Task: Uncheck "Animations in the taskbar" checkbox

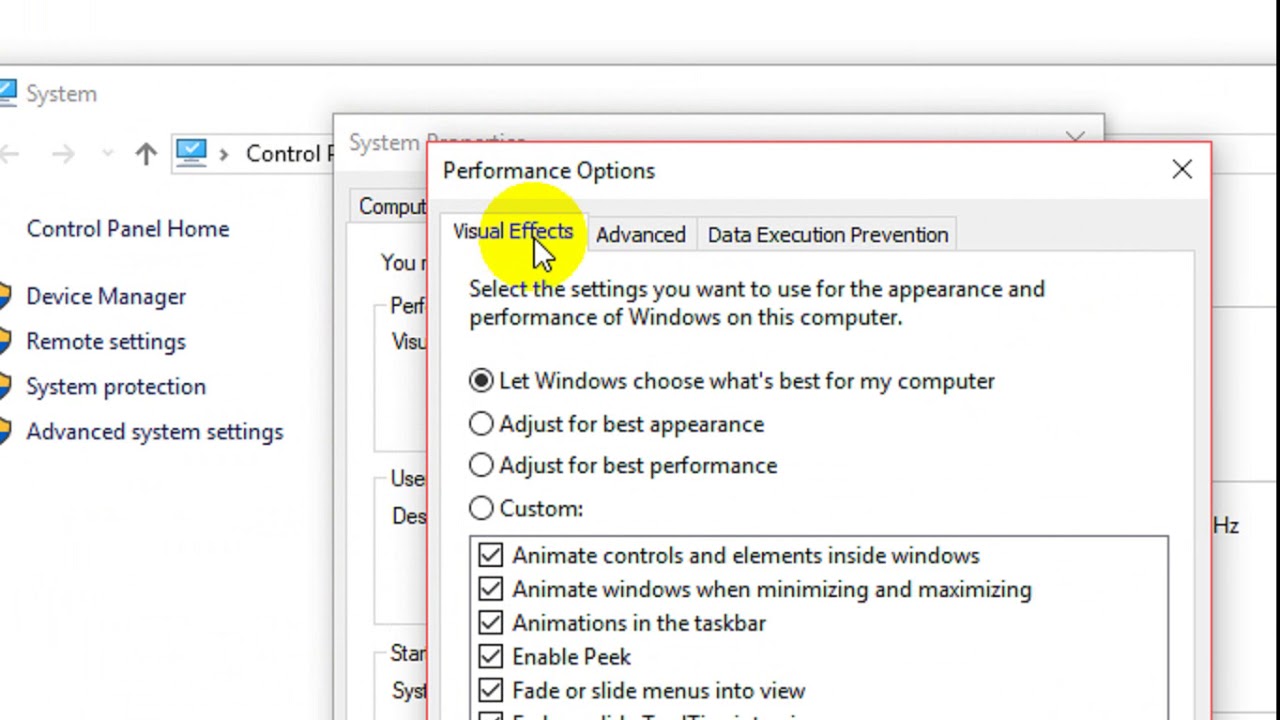Action: coord(490,623)
